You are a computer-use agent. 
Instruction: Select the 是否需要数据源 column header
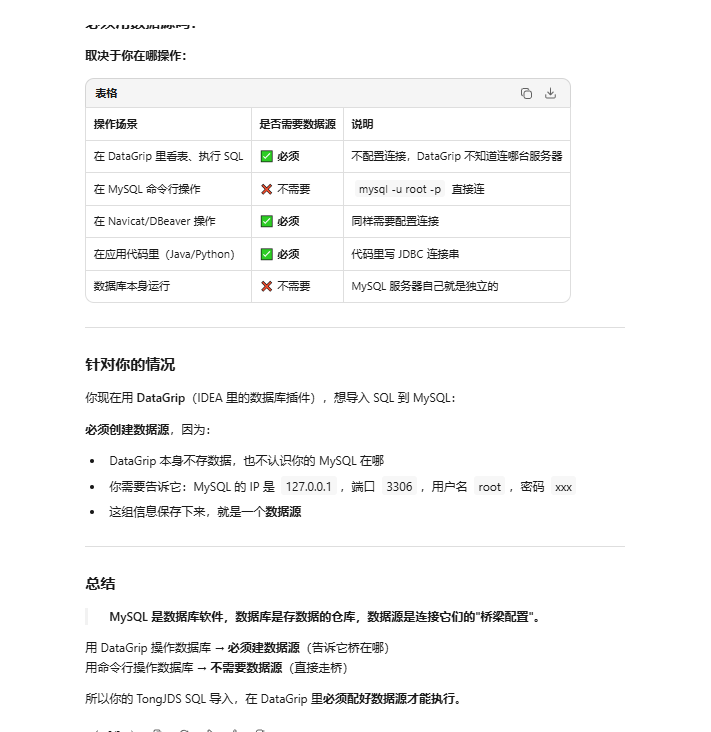[297, 124]
